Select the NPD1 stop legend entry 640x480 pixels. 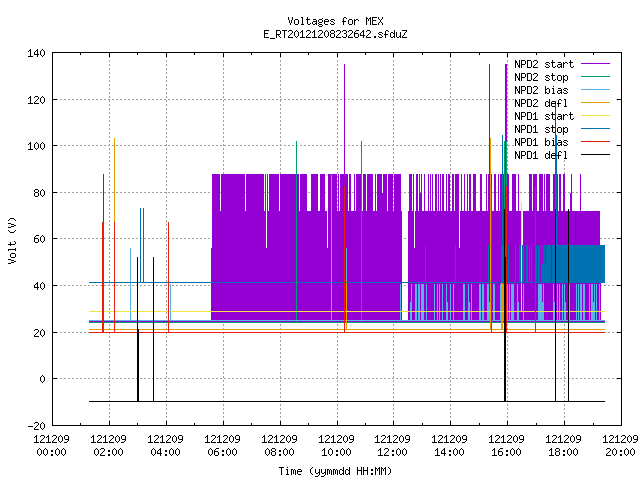click(541, 129)
